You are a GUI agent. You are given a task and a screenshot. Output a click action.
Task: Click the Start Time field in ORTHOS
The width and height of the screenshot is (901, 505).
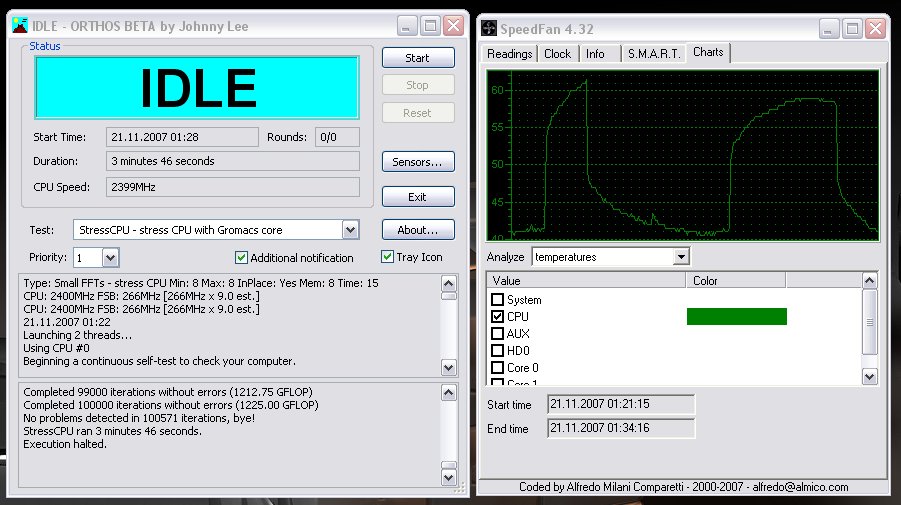(x=182, y=137)
